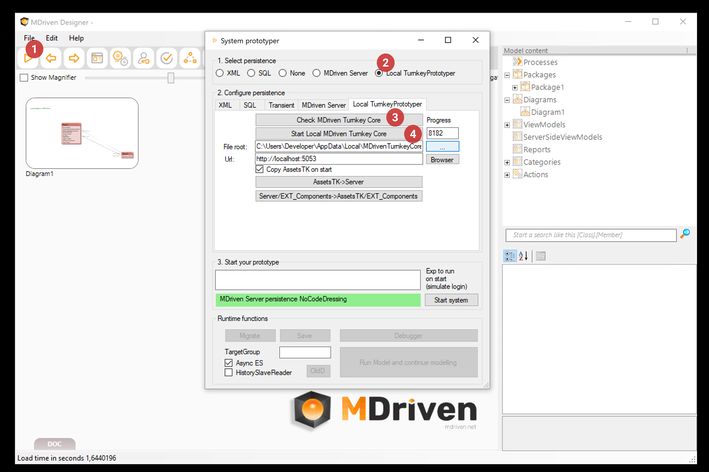The height and width of the screenshot is (472, 709).
Task: Click the file root browse '...' button
Action: (x=442, y=146)
